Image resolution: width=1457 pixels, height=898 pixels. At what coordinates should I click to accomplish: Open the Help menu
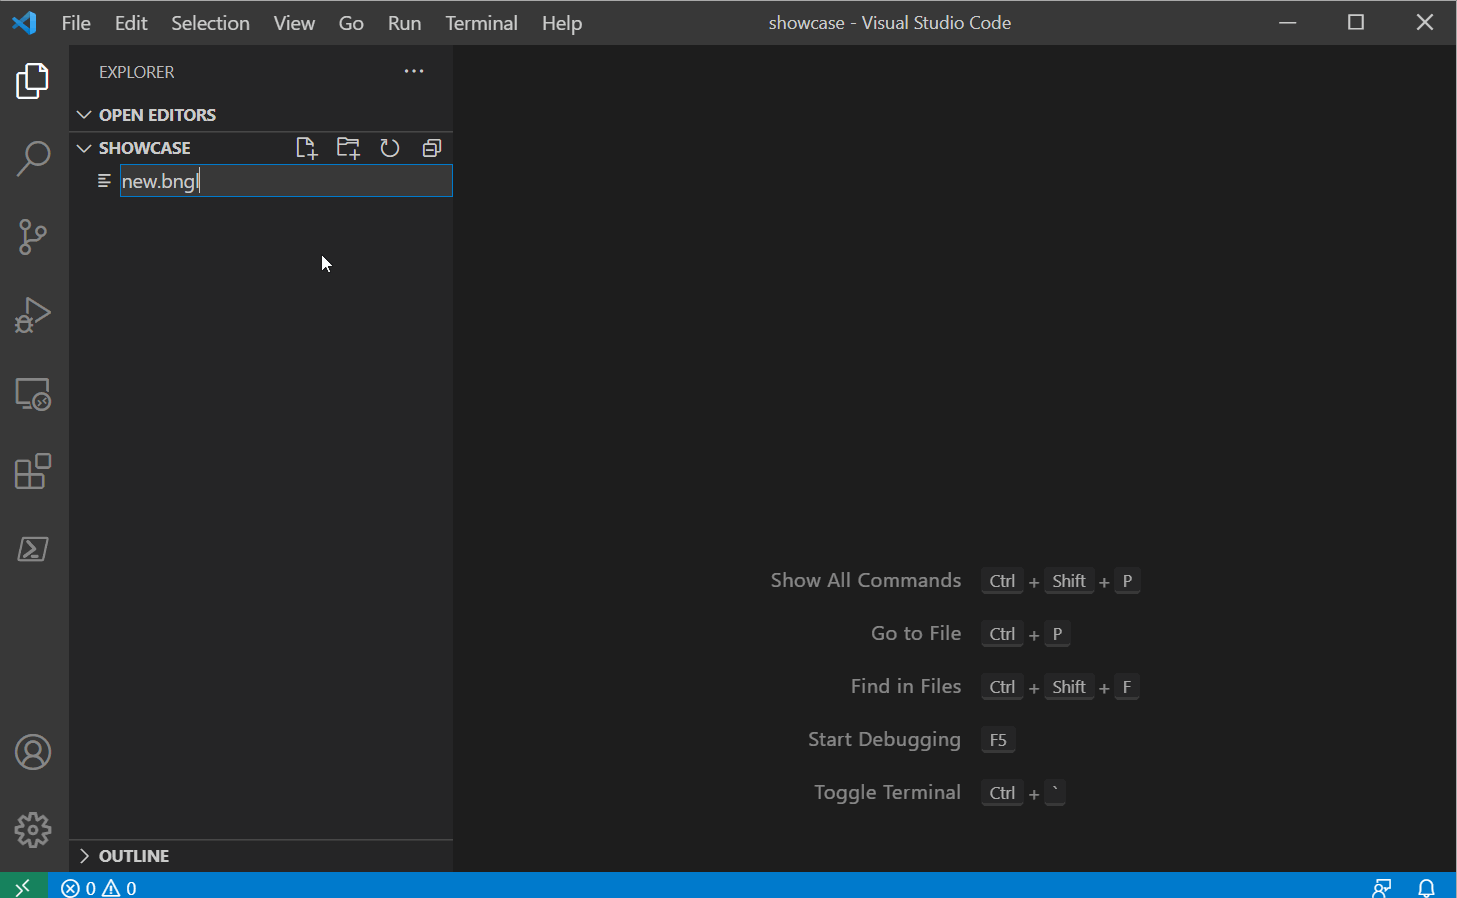pos(562,23)
